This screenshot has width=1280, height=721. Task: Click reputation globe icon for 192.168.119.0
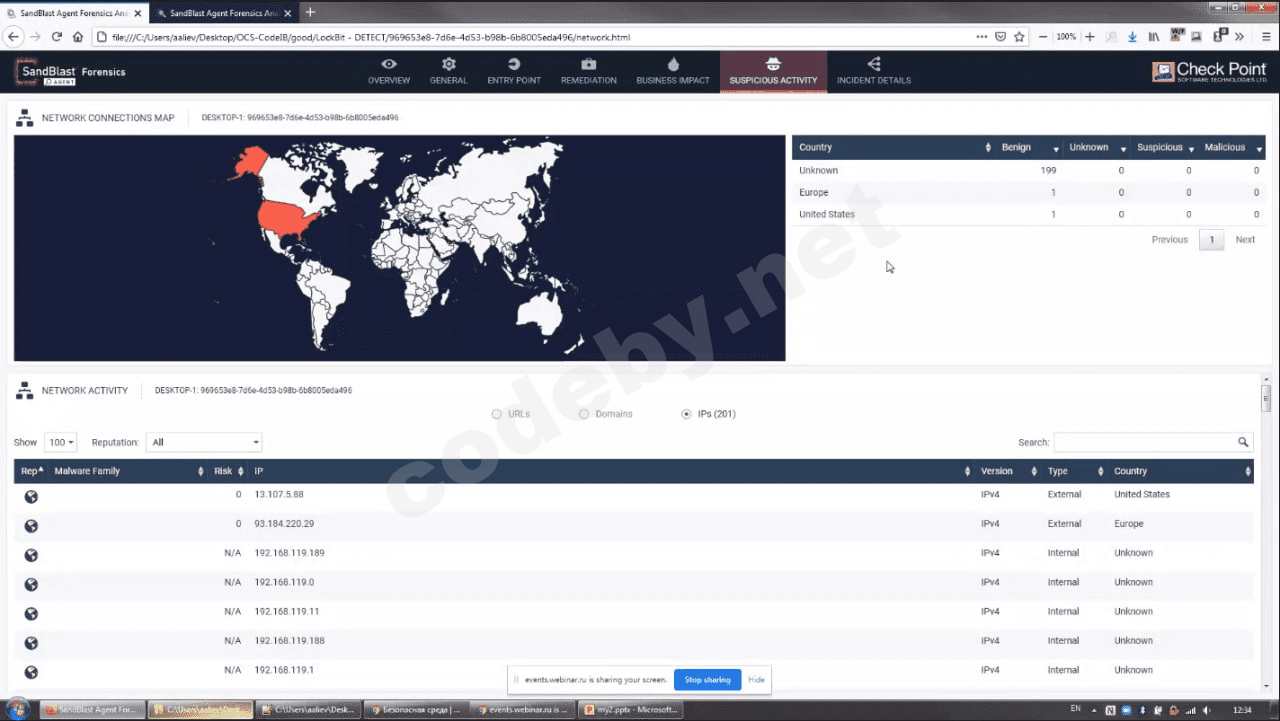point(31,585)
